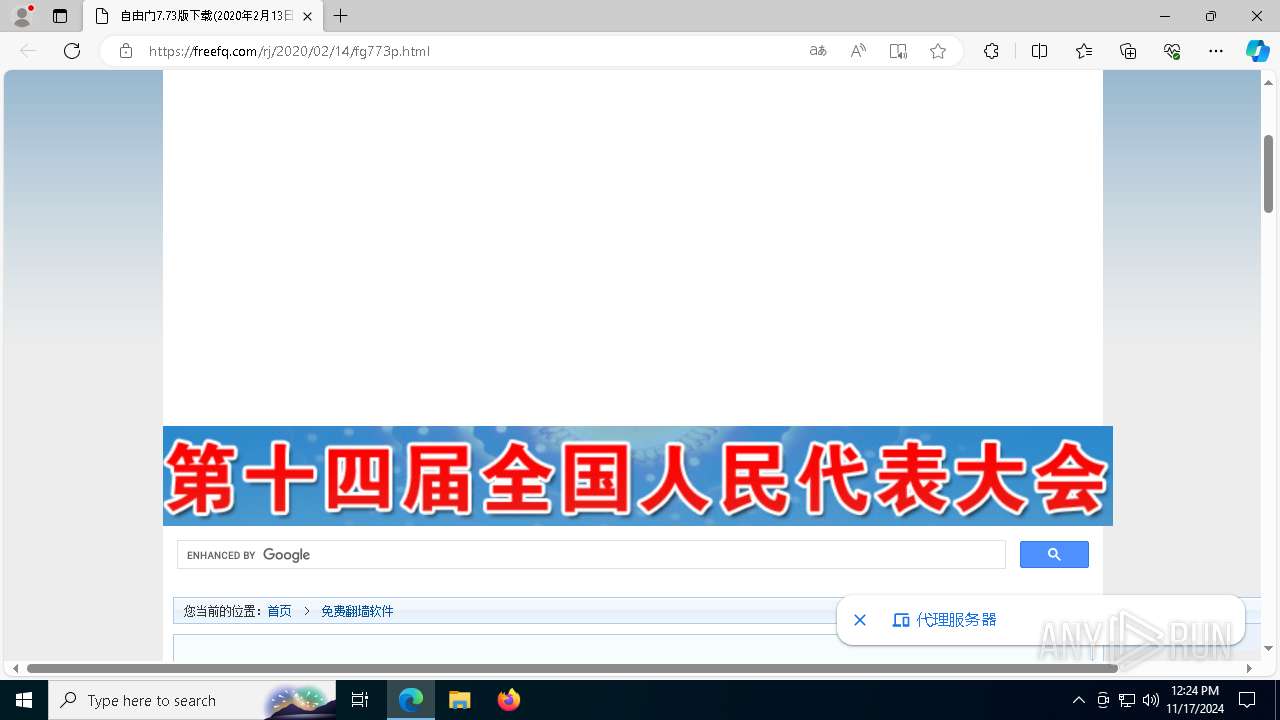Open the Edge profile icon
Image resolution: width=1280 pixels, height=720 pixels.
pyautogui.click(x=22, y=16)
